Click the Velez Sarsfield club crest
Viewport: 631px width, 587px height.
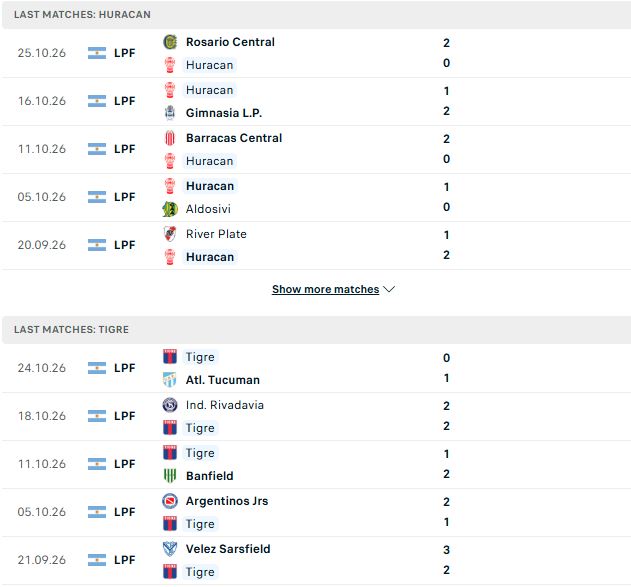(170, 549)
